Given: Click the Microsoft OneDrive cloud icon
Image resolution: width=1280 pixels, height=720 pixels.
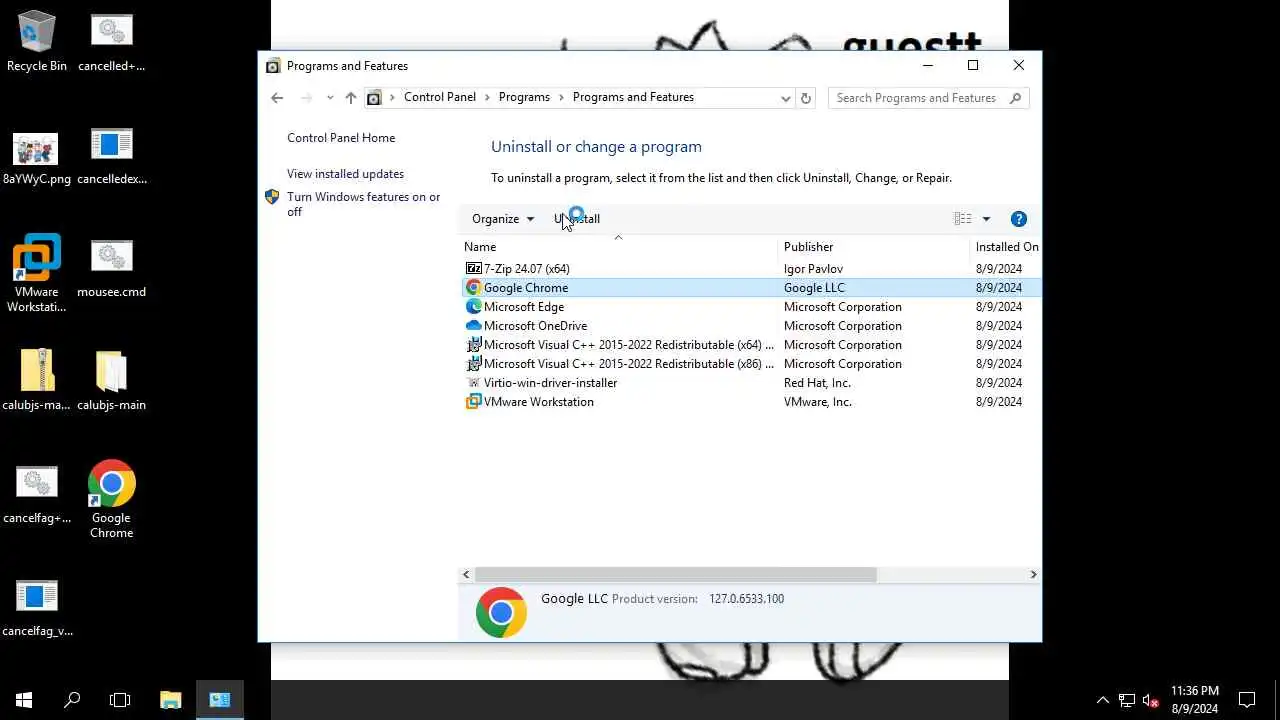Looking at the screenshot, I should pos(473,325).
